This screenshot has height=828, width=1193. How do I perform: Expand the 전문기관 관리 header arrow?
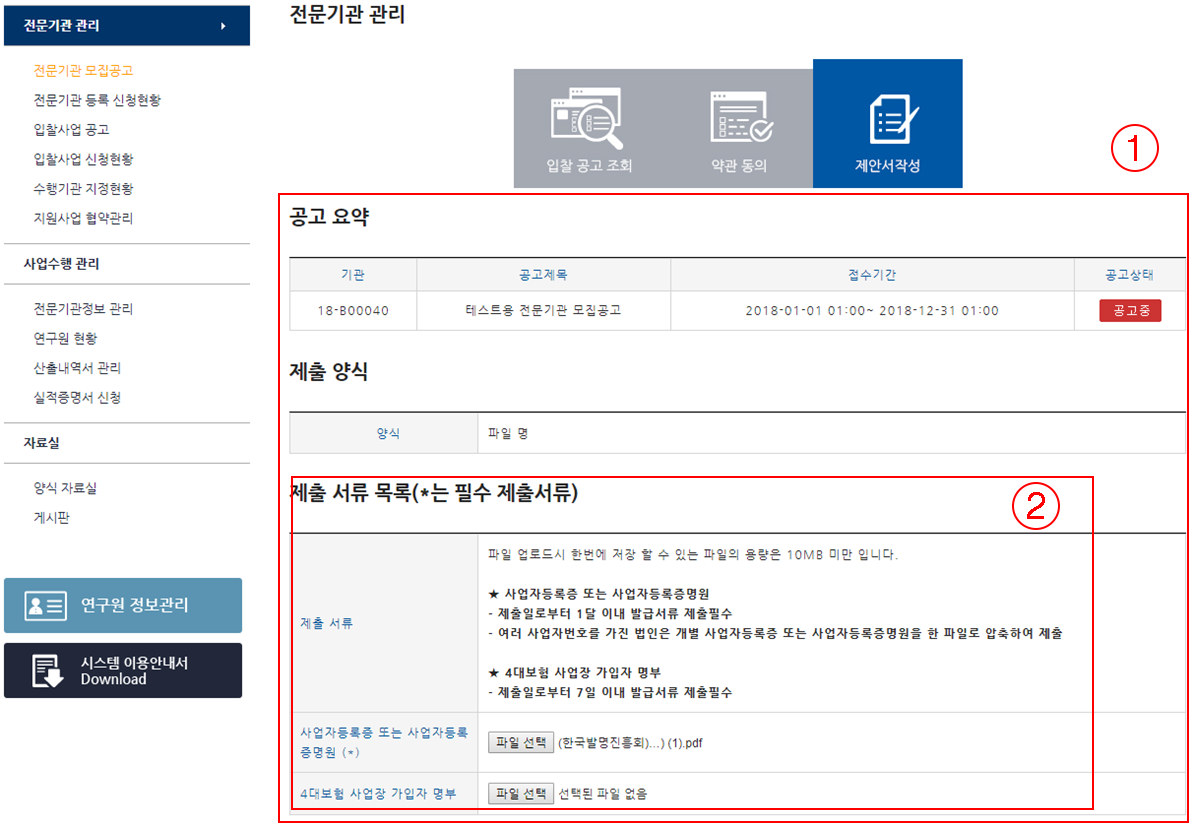223,26
